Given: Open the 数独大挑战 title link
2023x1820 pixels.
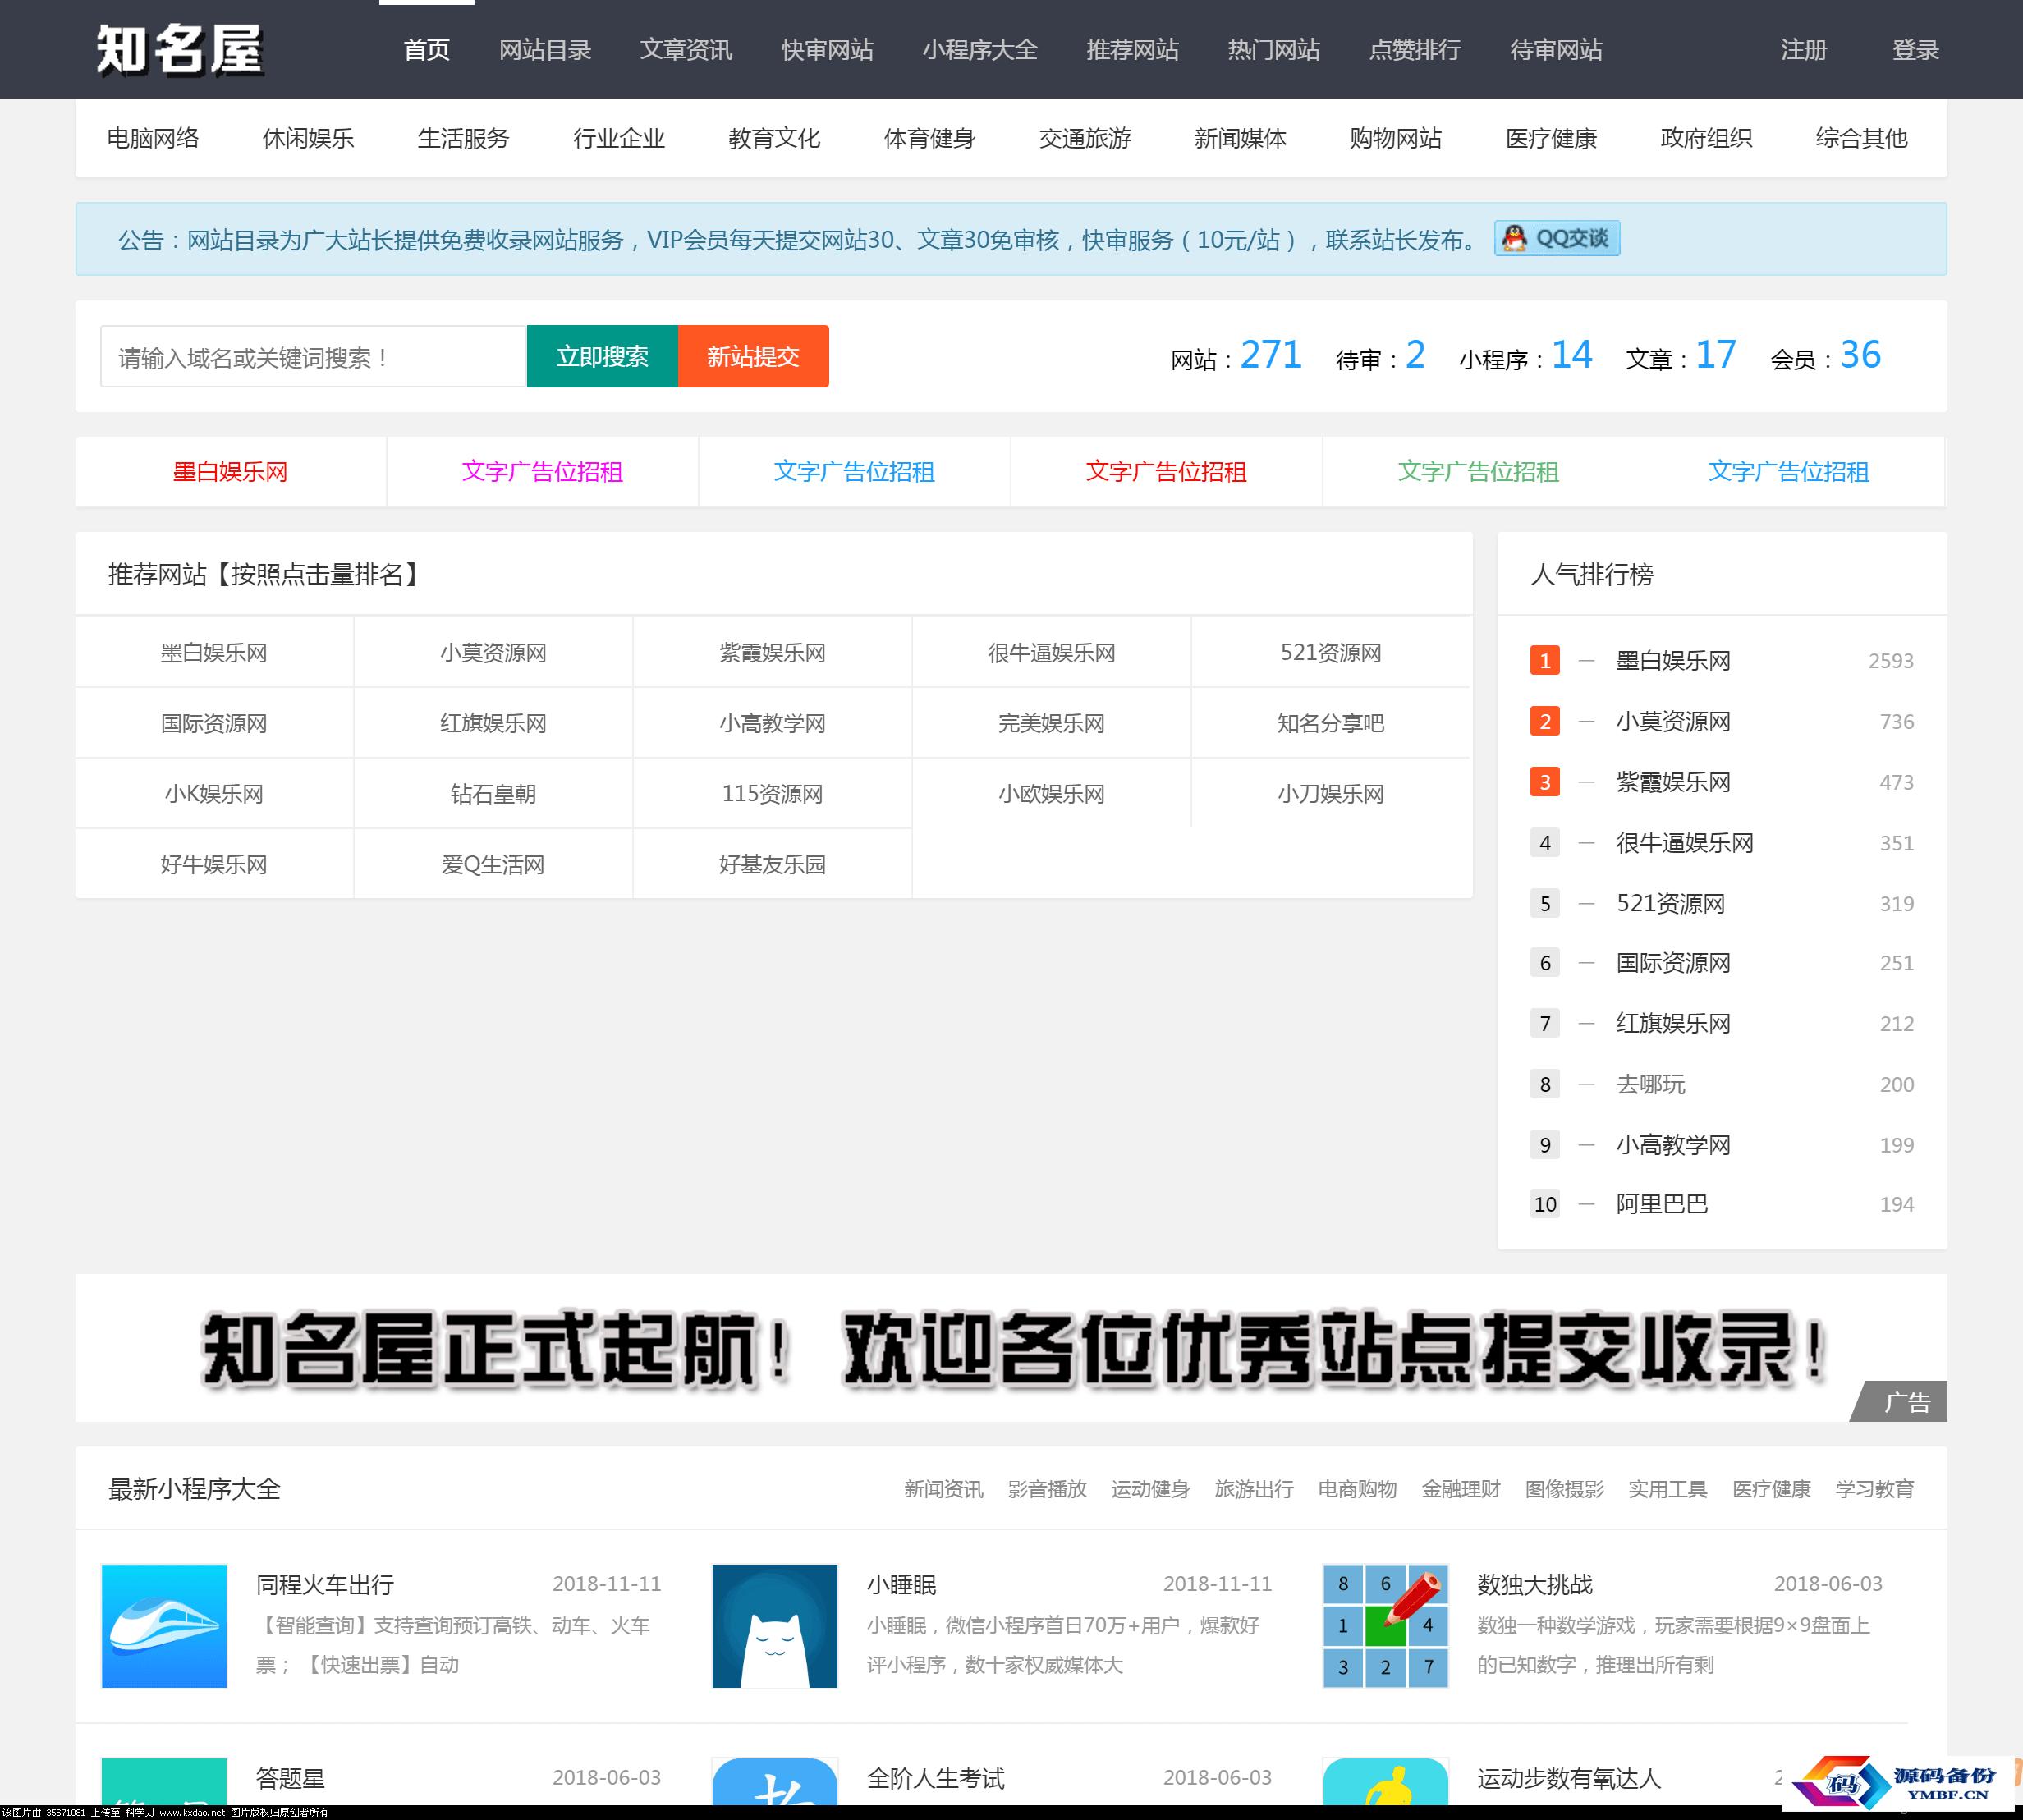Looking at the screenshot, I should (1535, 1585).
